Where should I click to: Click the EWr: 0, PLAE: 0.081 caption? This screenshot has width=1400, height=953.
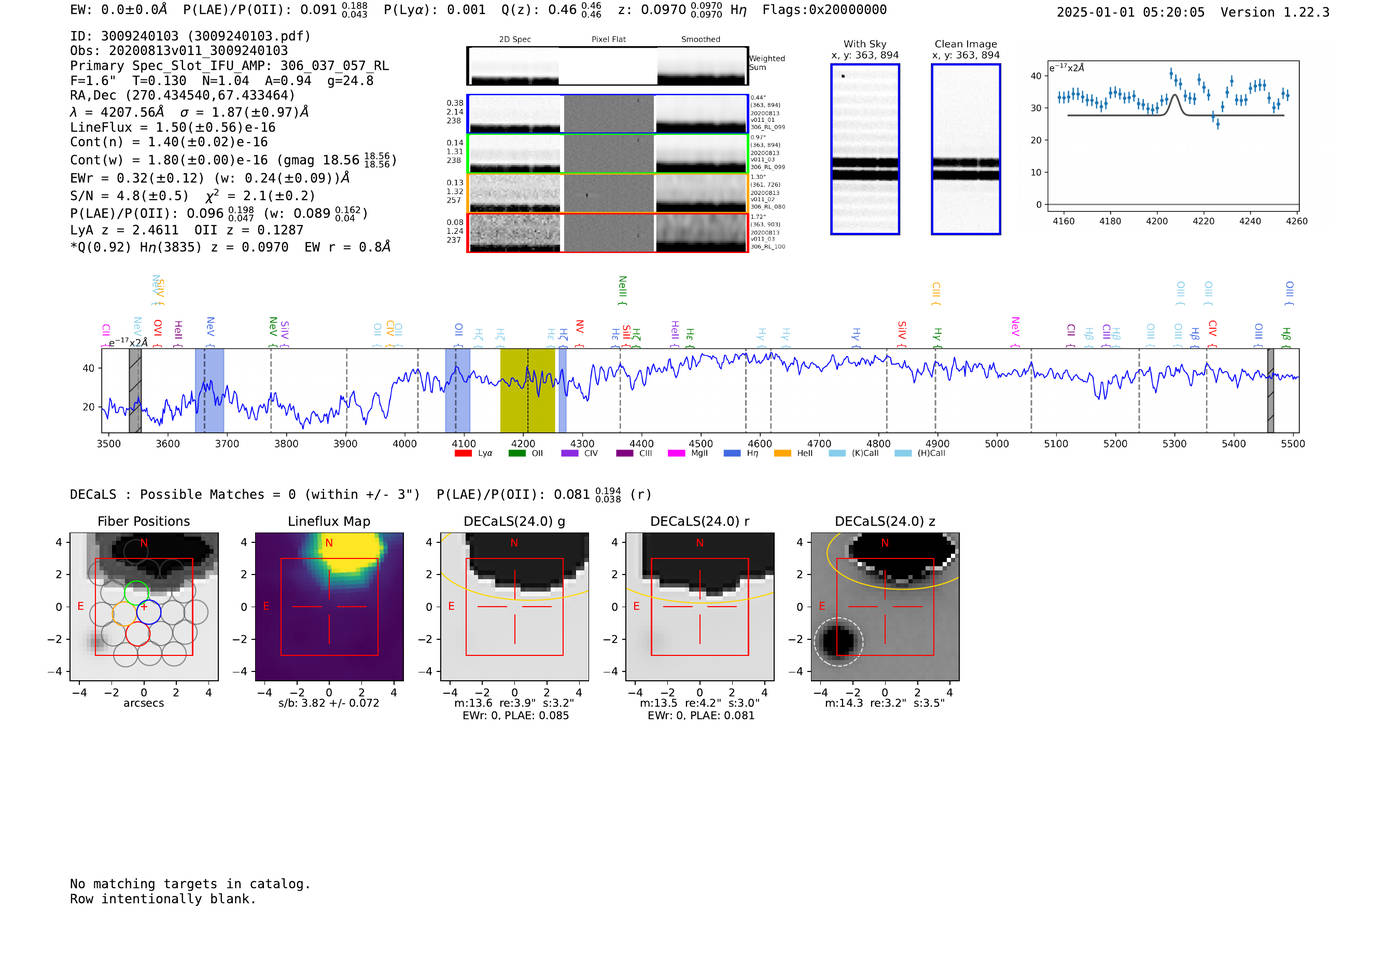[701, 715]
